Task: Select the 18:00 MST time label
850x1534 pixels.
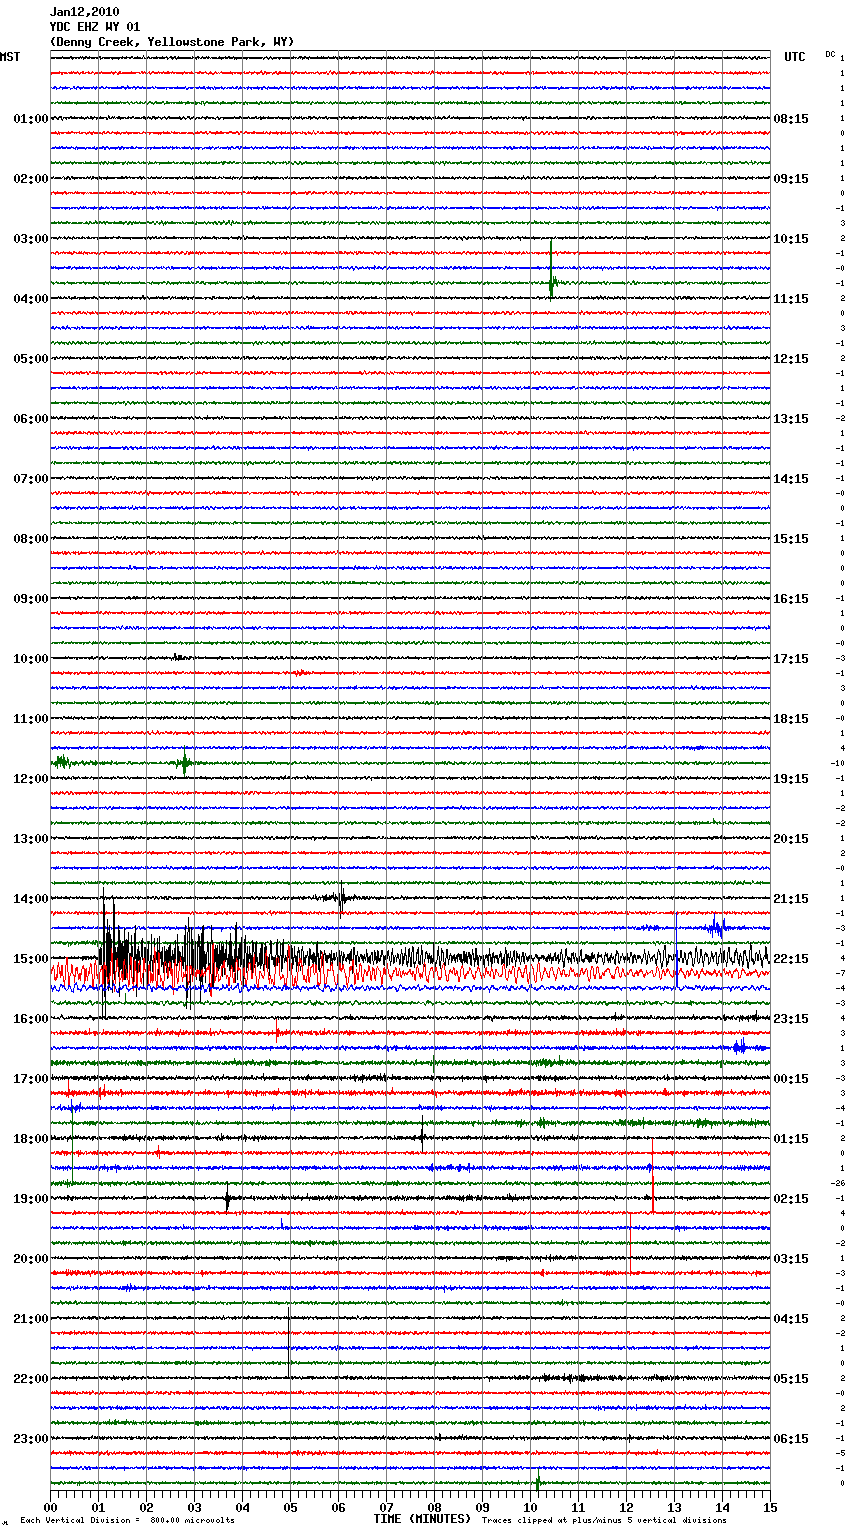Action: coord(30,1139)
